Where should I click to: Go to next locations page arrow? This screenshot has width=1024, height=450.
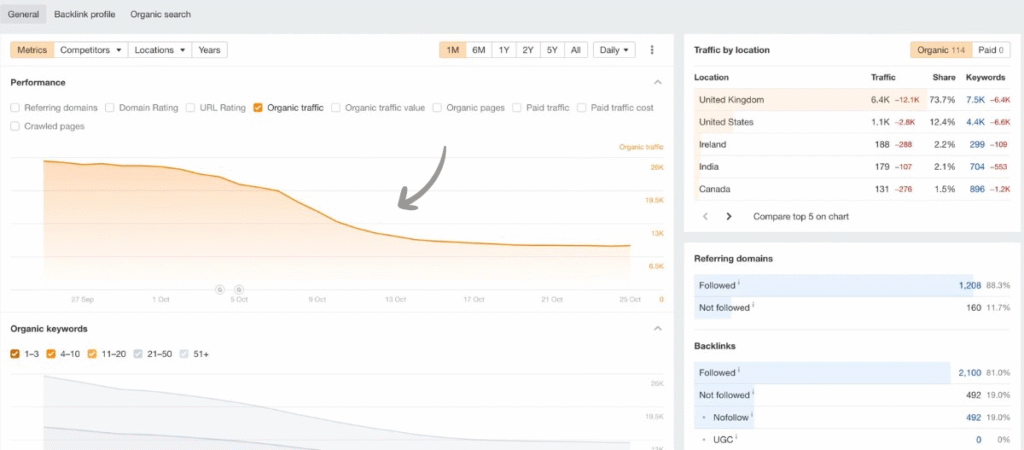point(729,216)
